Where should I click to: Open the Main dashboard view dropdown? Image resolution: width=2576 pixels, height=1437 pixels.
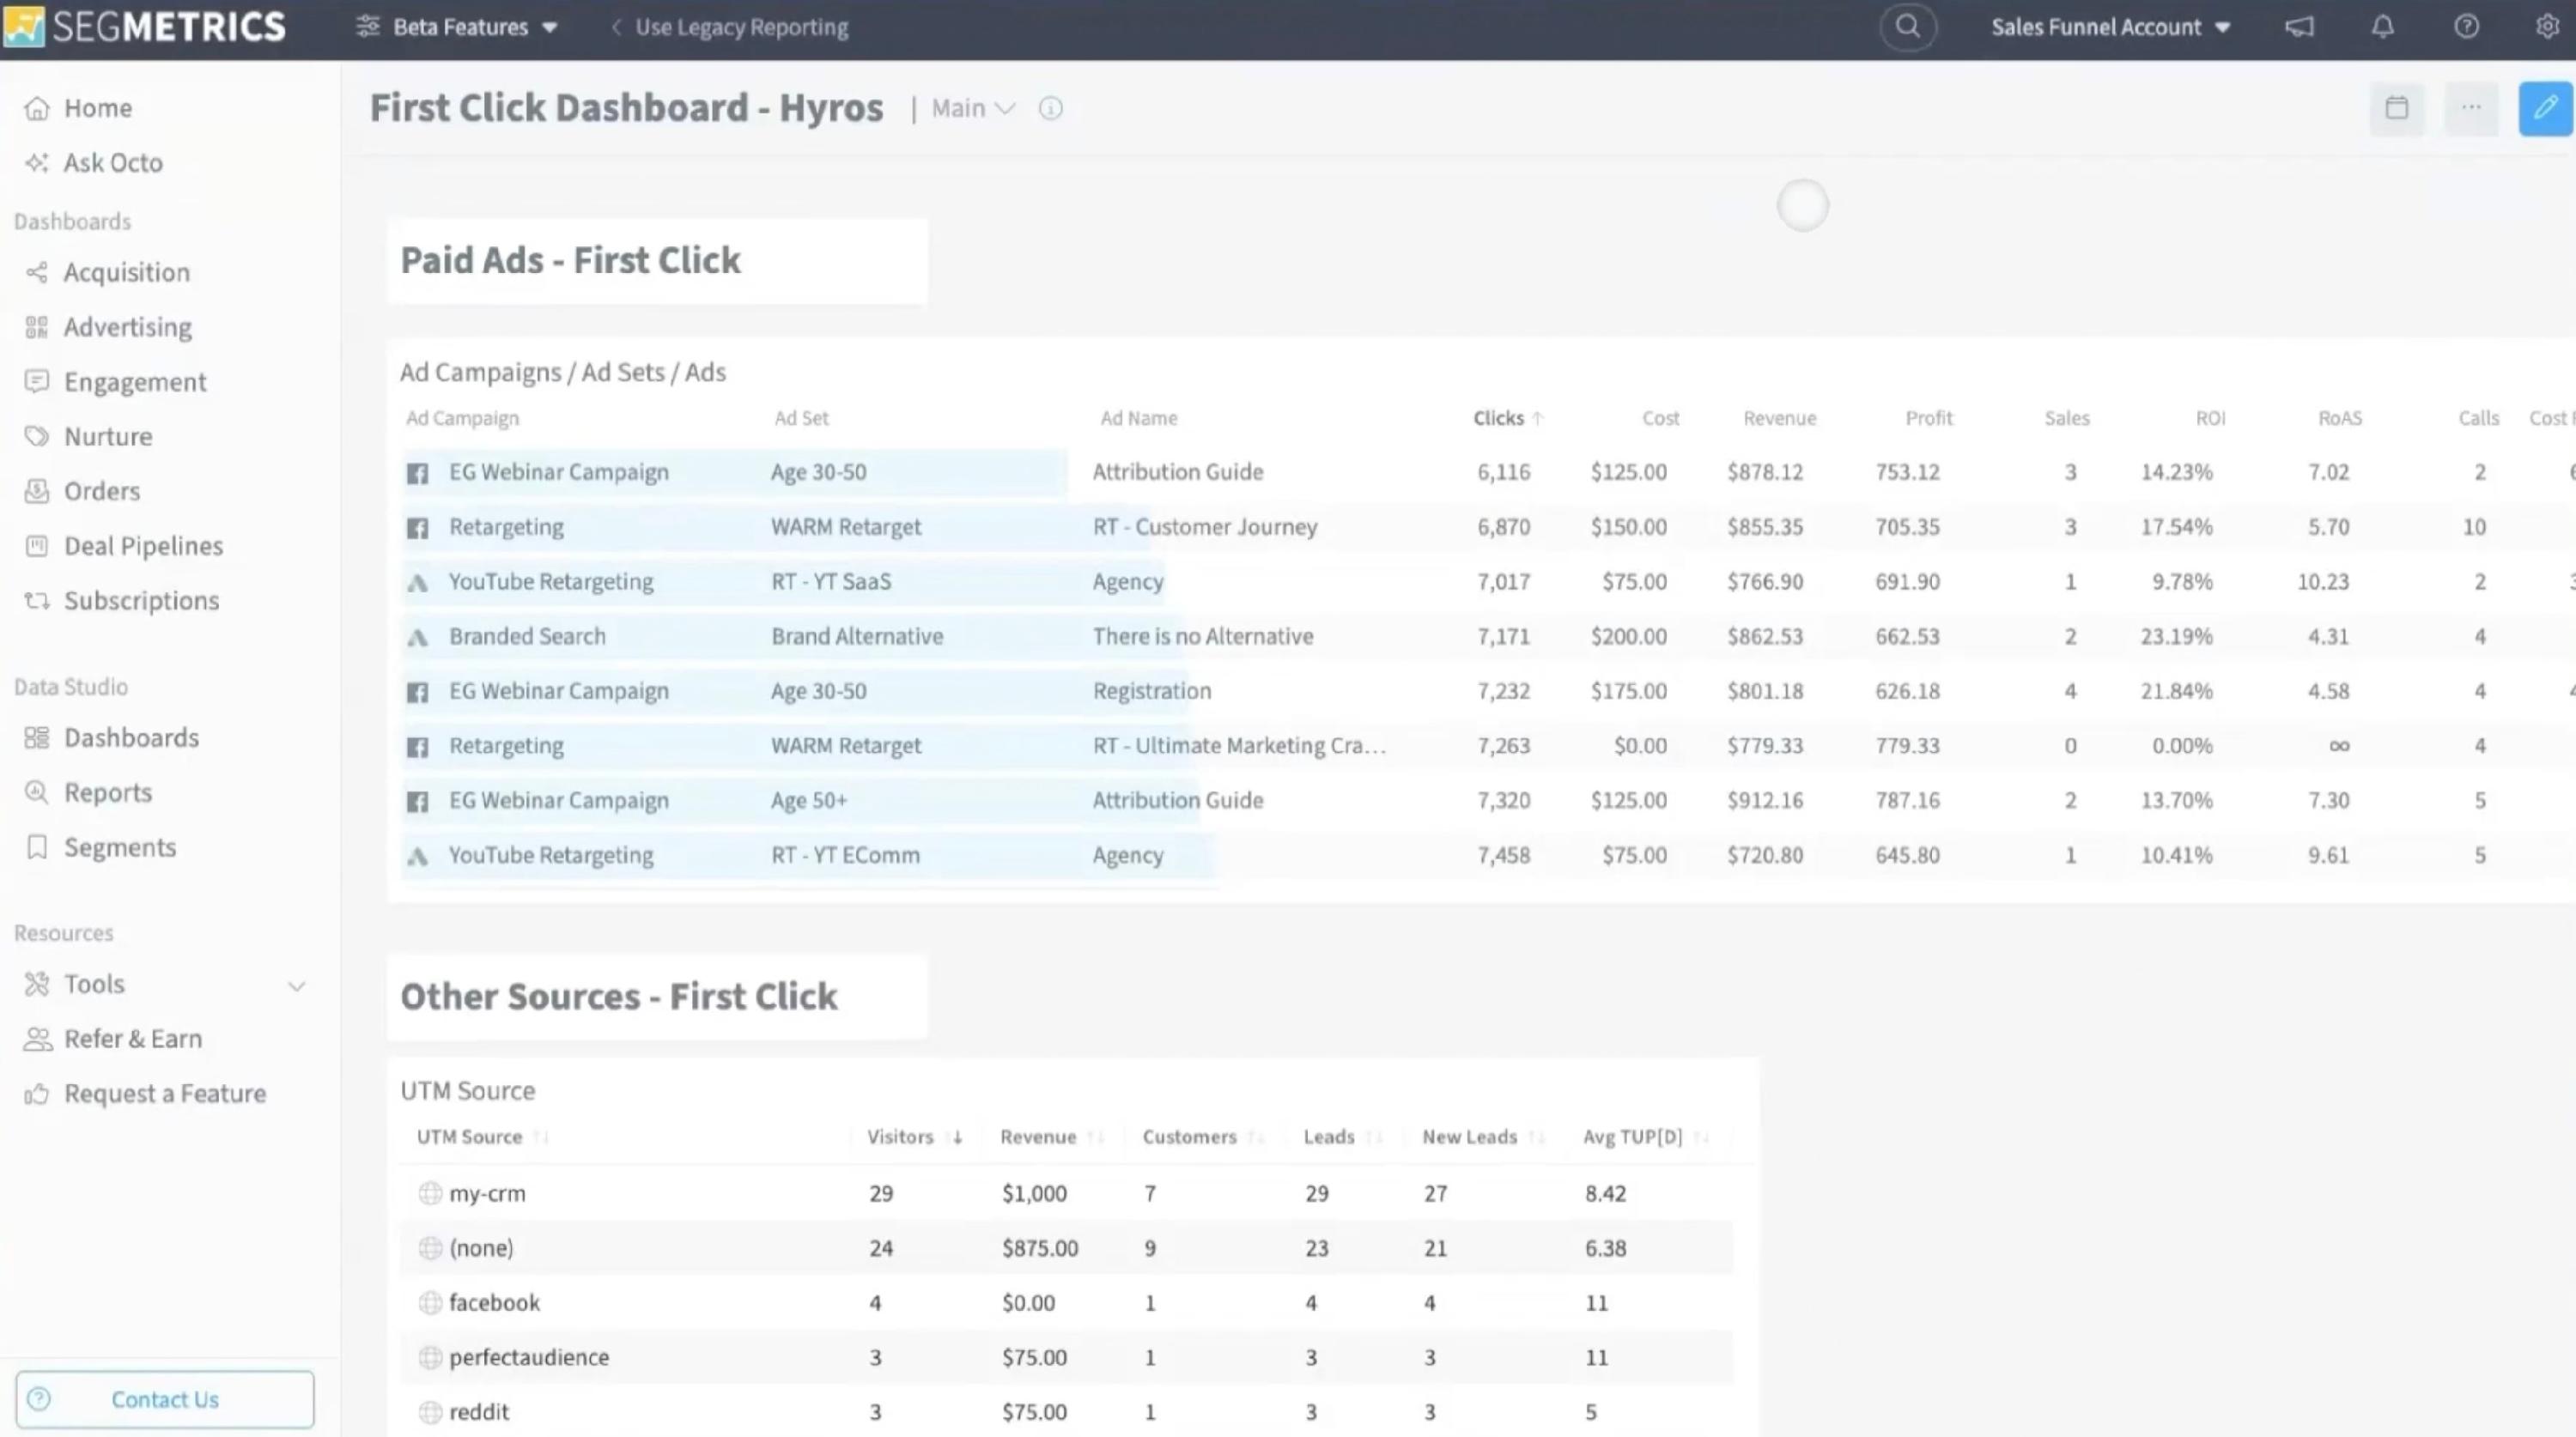(973, 108)
